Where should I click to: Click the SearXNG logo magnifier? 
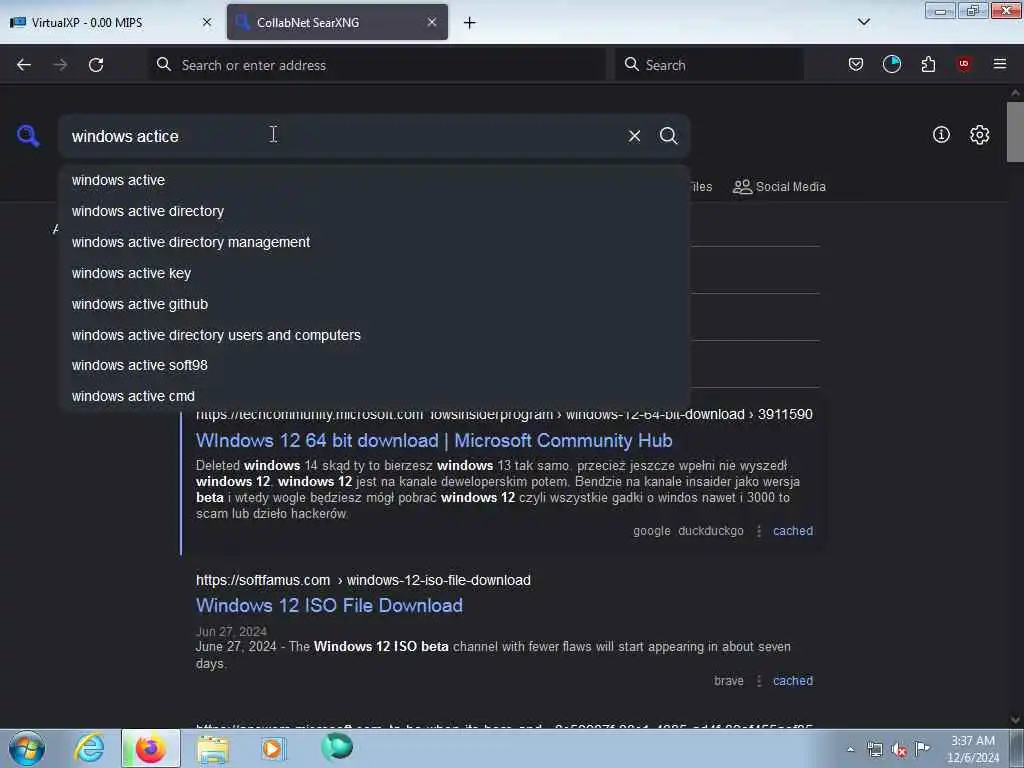click(x=28, y=136)
